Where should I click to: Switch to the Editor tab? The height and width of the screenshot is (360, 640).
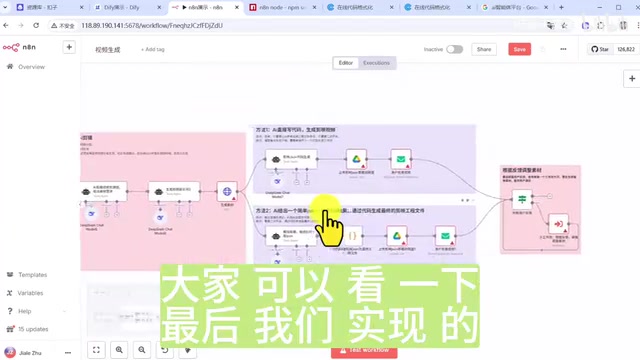point(345,63)
